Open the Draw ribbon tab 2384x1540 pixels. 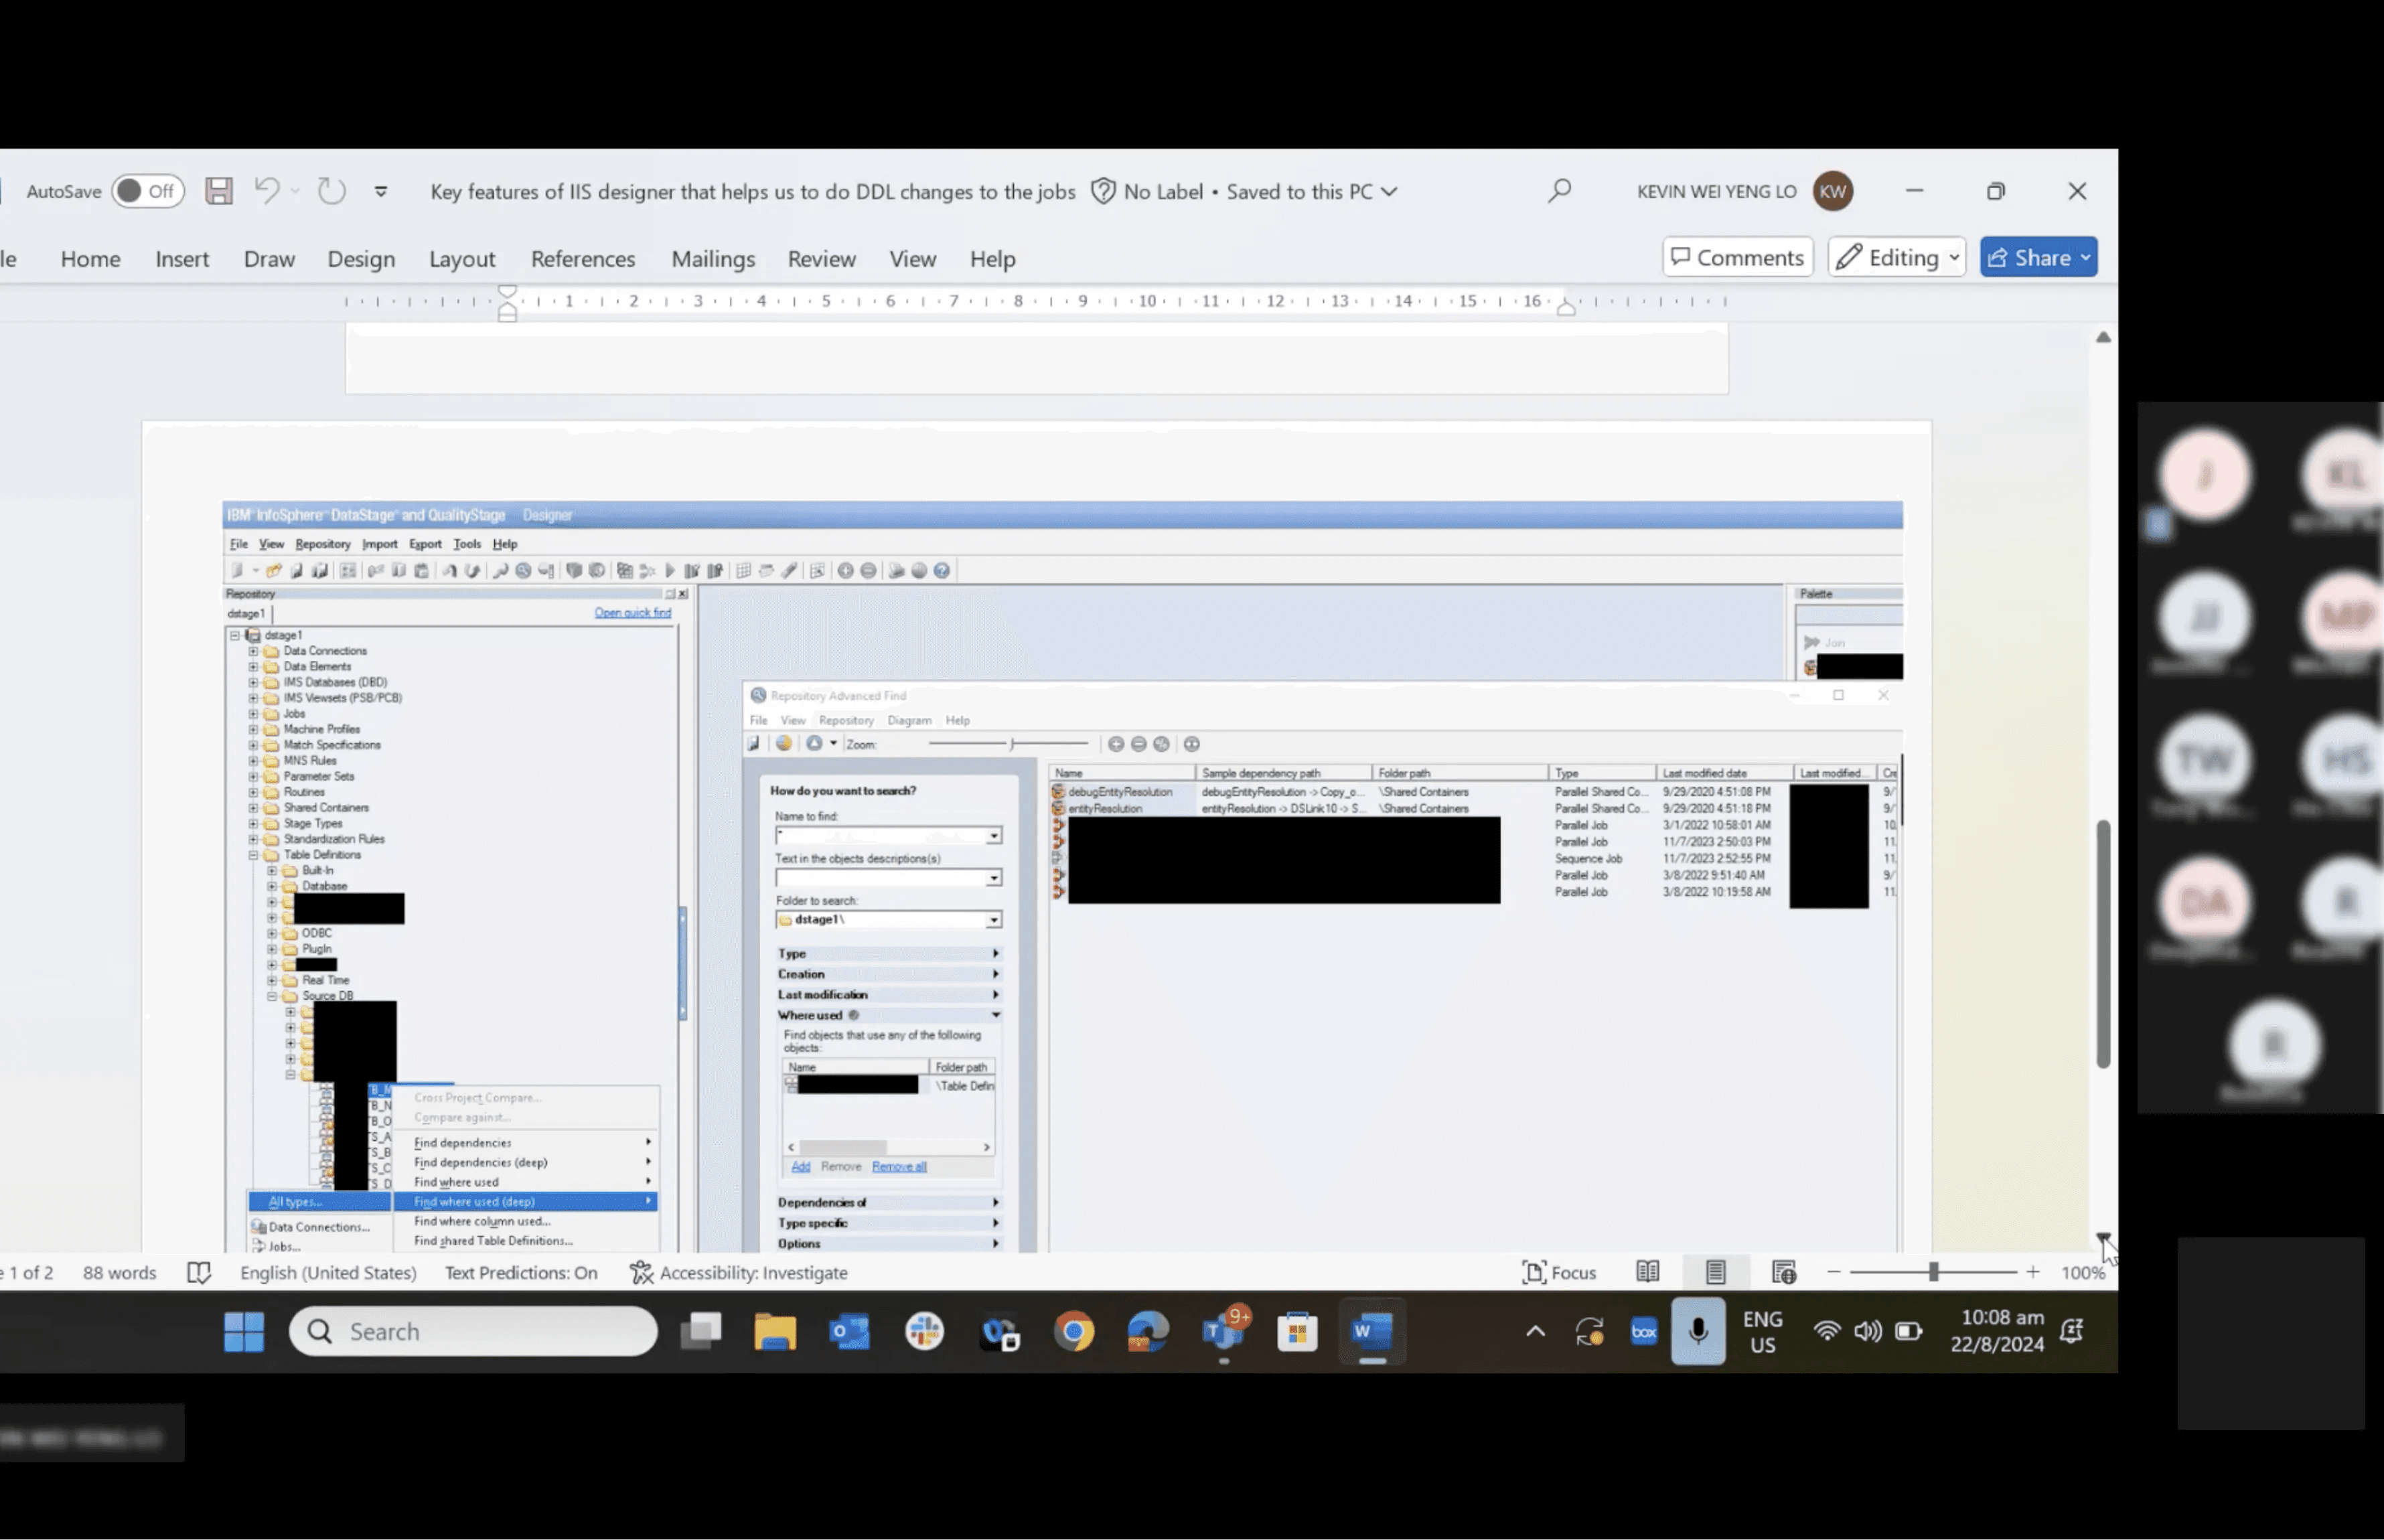pos(269,259)
